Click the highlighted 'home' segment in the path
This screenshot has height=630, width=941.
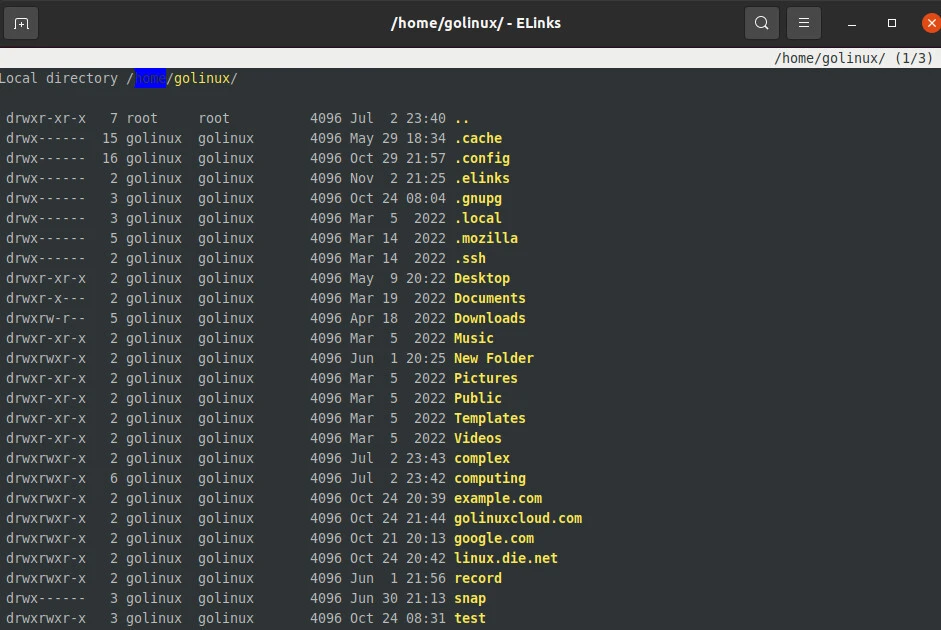tap(150, 78)
